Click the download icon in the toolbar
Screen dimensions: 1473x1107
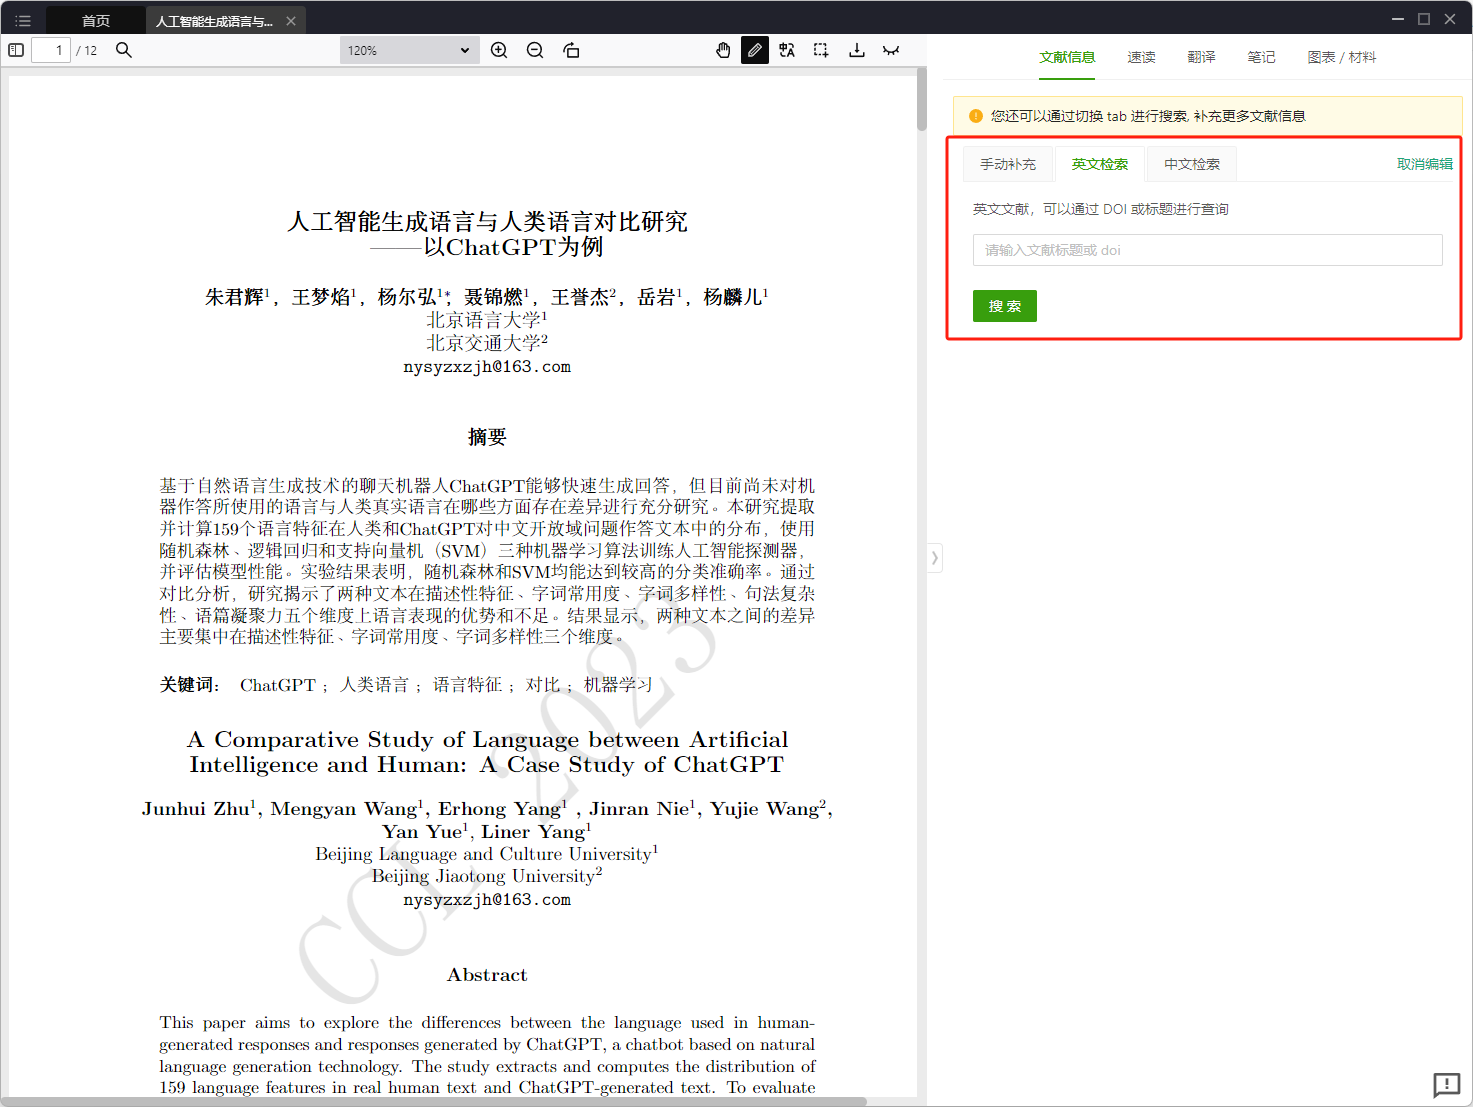857,50
